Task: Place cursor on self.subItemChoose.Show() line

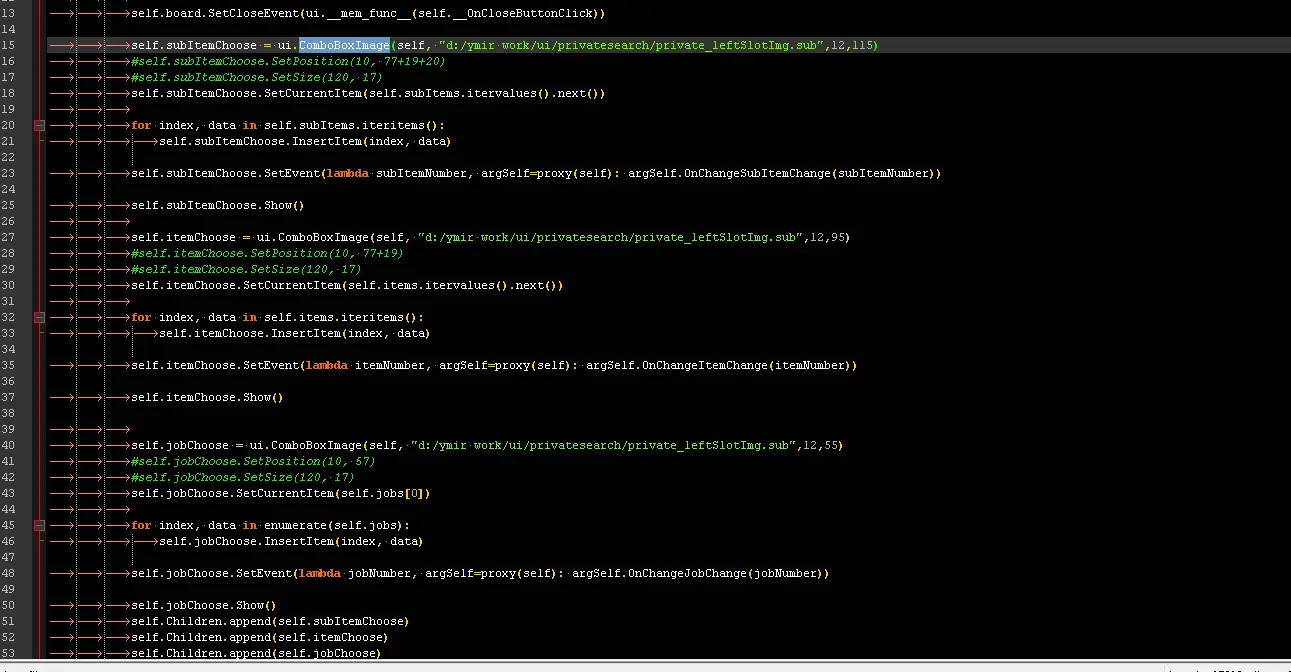Action: [x=217, y=206]
